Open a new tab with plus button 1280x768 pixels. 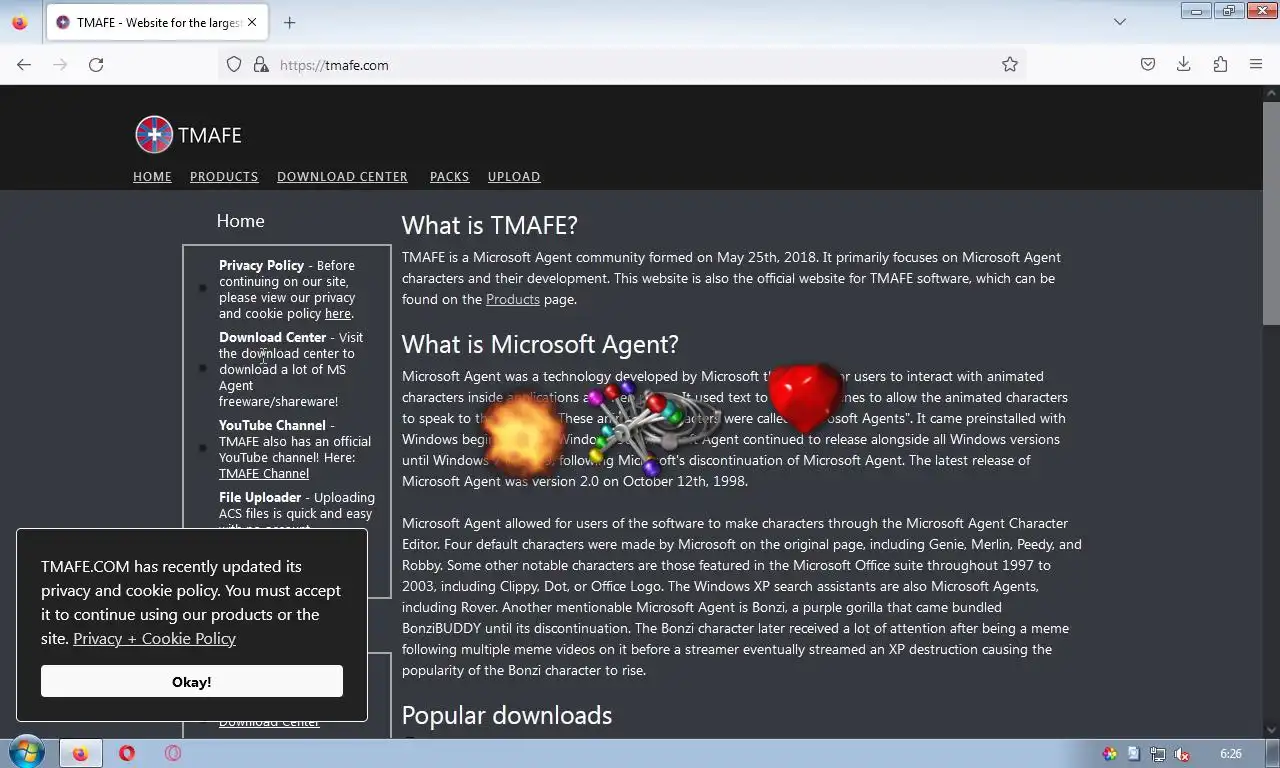point(289,22)
